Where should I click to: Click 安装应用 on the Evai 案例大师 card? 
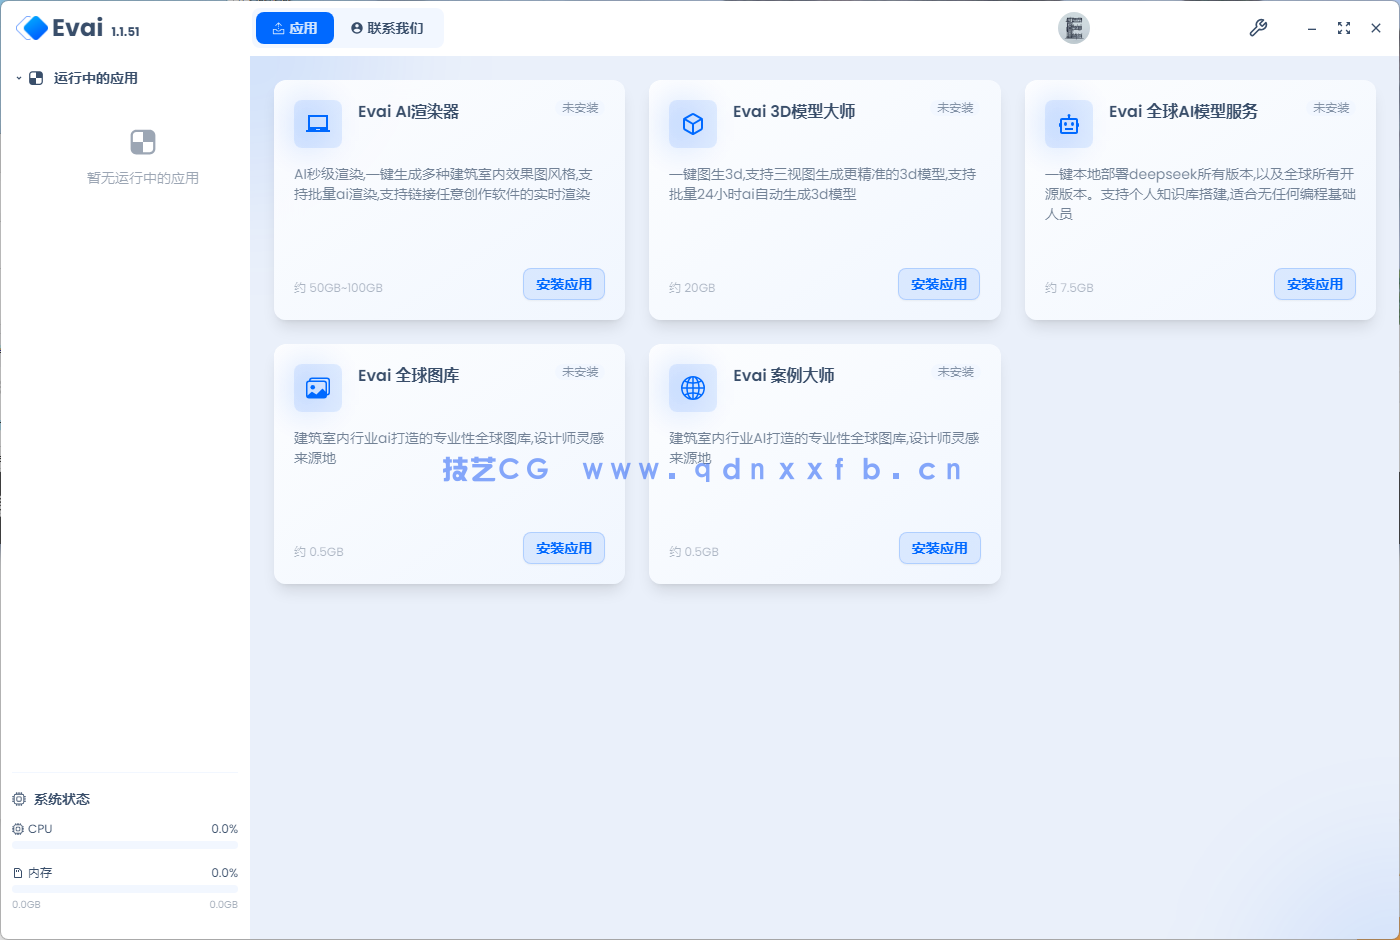(x=939, y=548)
